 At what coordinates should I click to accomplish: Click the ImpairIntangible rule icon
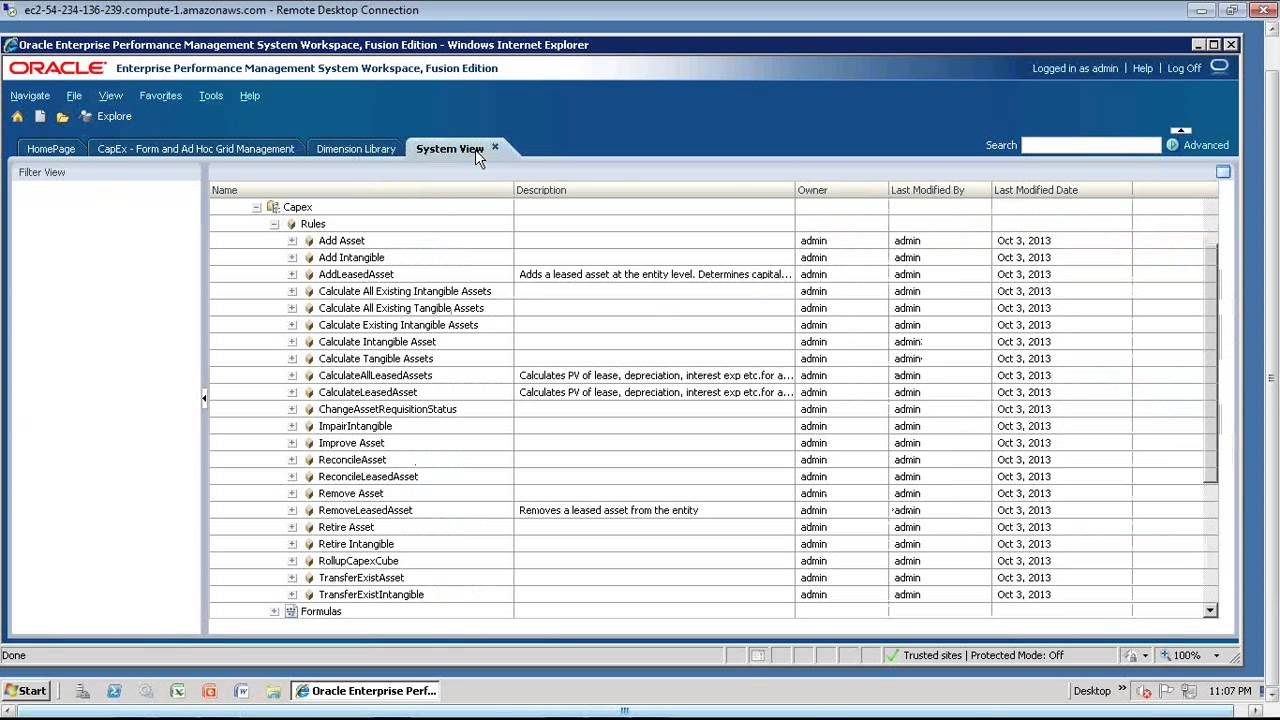click(x=309, y=427)
